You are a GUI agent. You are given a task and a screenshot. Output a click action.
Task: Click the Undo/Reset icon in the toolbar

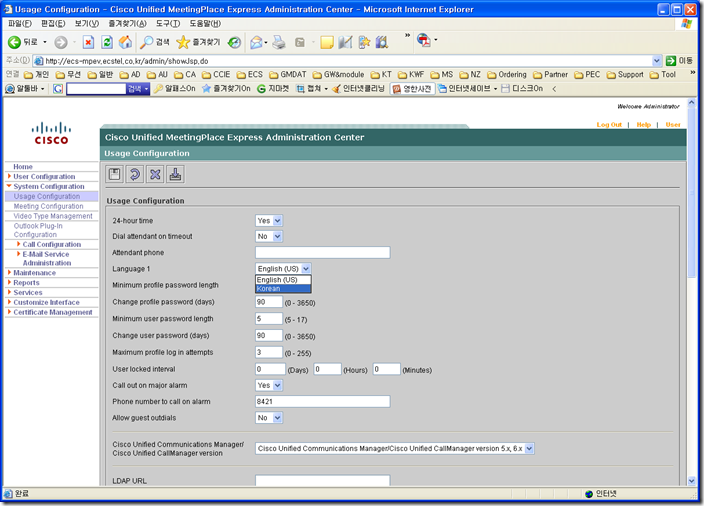[x=135, y=174]
